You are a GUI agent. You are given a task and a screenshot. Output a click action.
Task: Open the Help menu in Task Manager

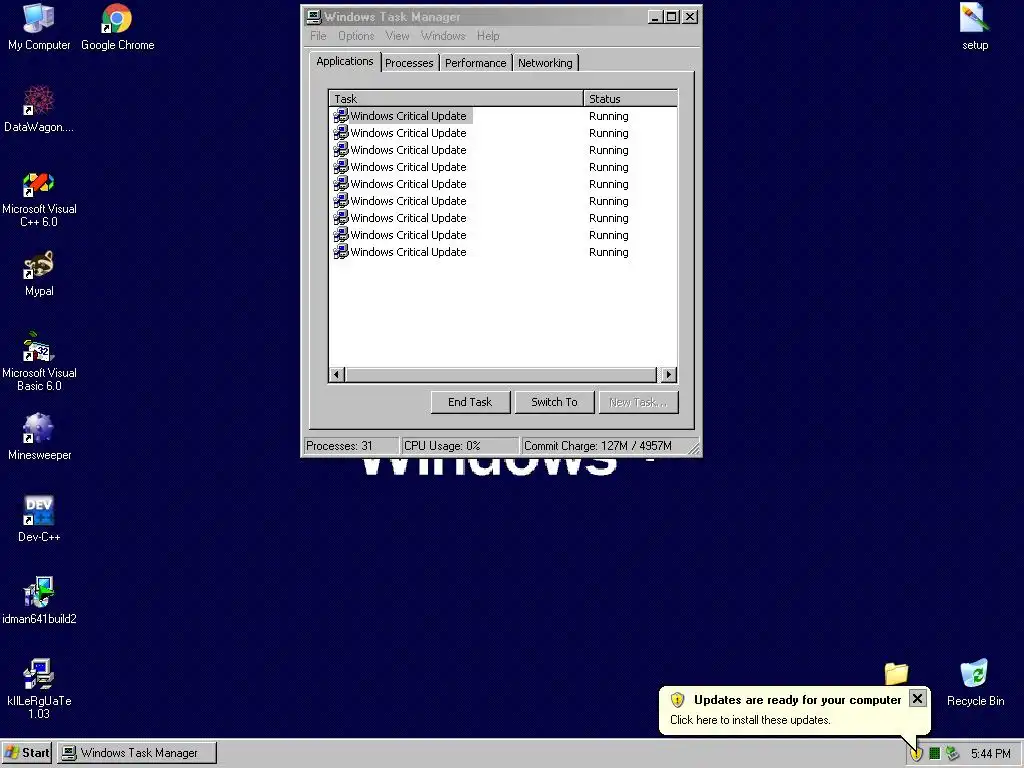point(488,36)
